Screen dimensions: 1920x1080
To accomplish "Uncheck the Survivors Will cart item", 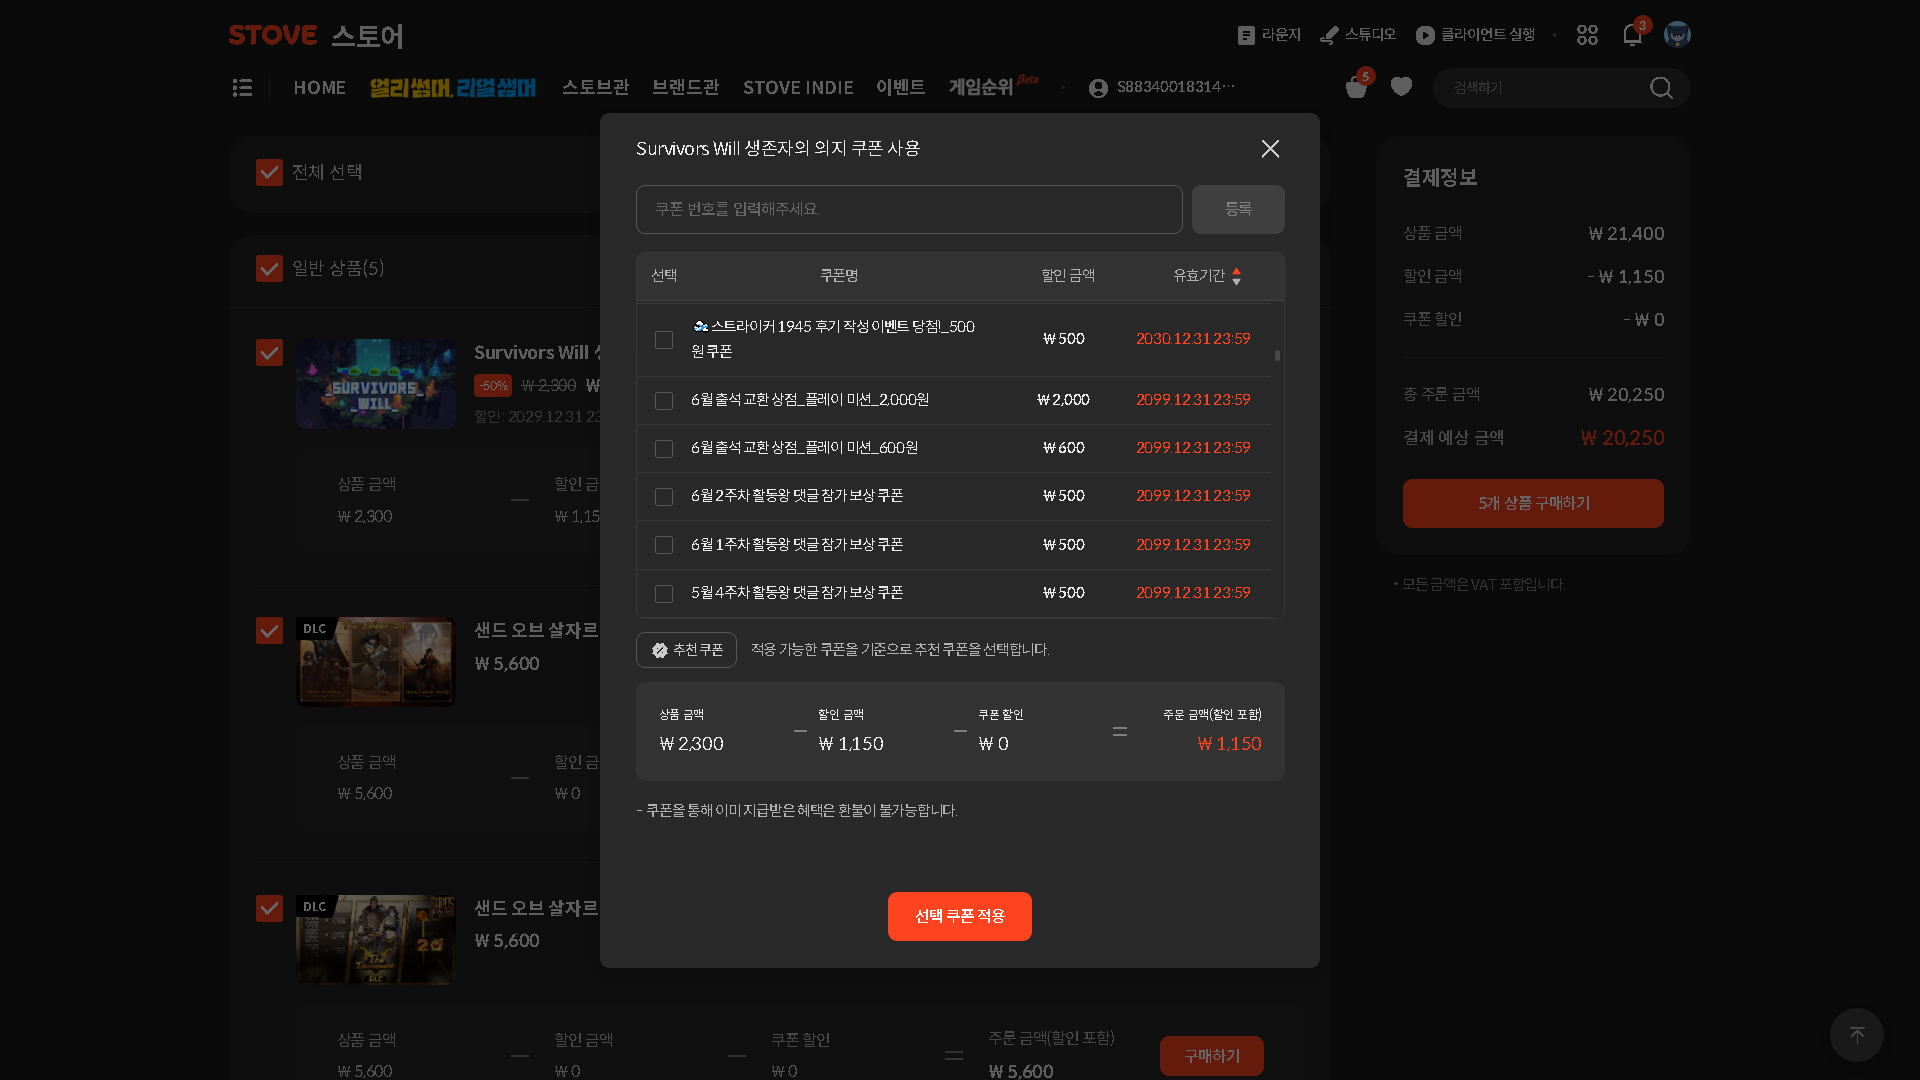I will click(269, 353).
